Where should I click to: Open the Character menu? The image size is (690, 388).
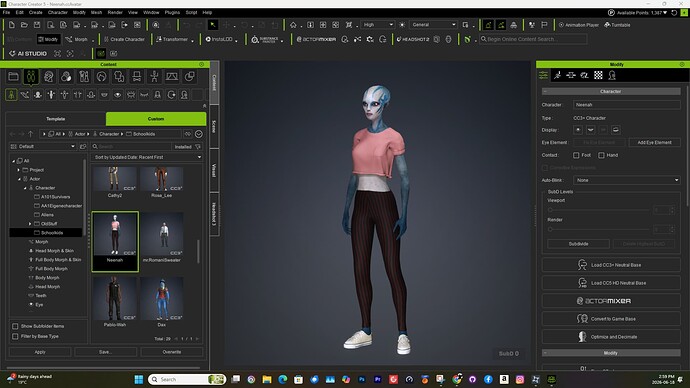click(x=58, y=12)
